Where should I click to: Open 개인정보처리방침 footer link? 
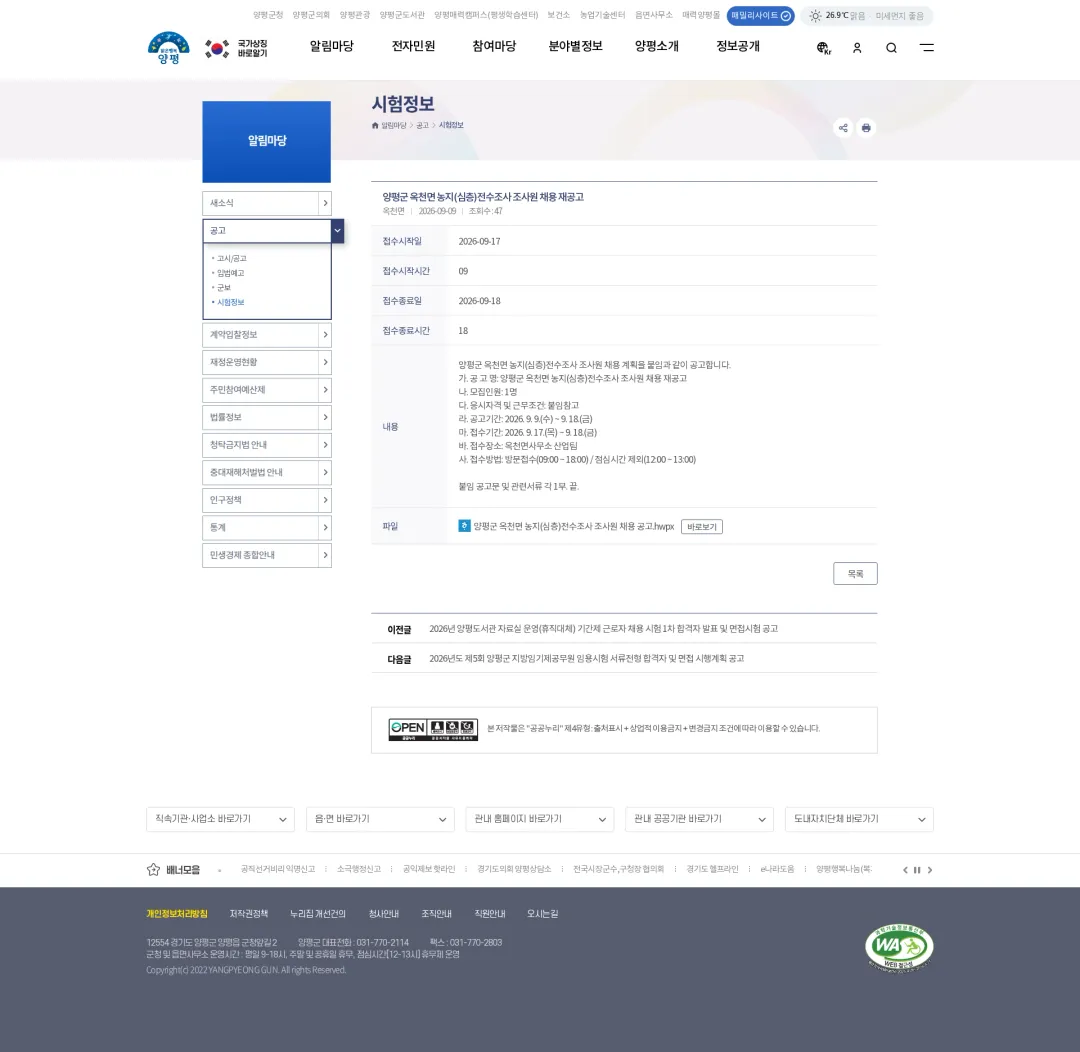click(176, 914)
